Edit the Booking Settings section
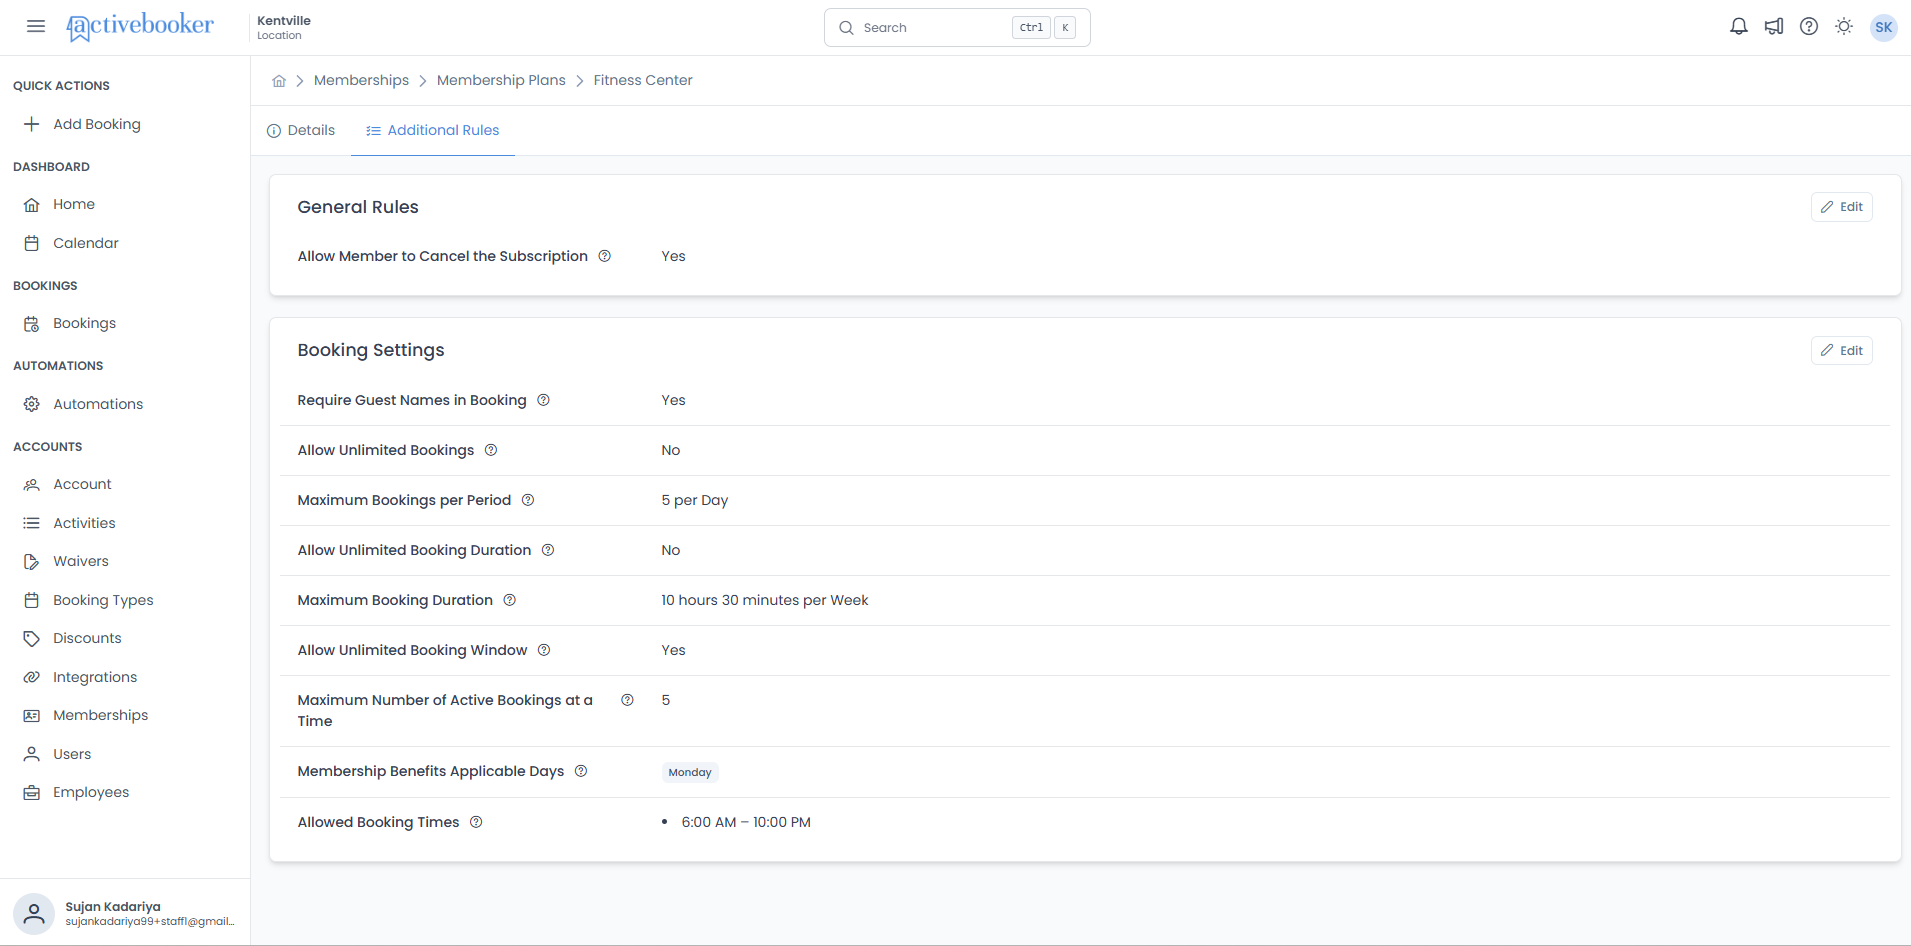This screenshot has width=1911, height=946. point(1841,351)
